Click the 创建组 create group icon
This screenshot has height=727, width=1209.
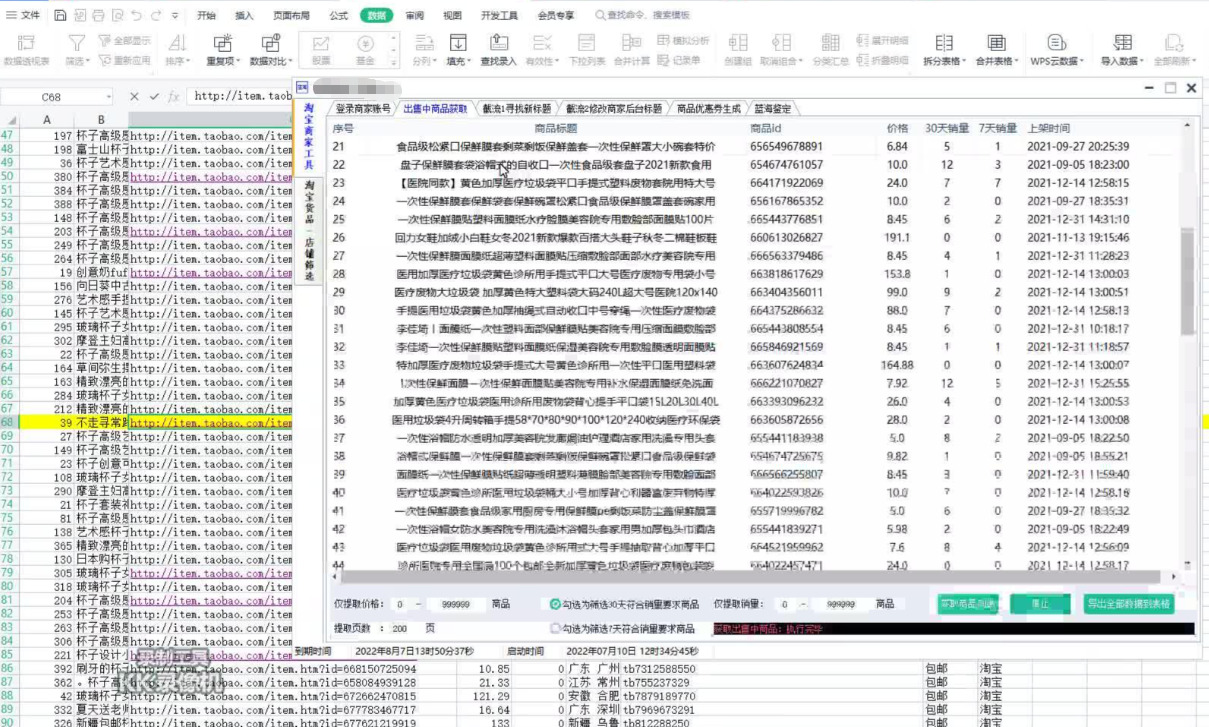[x=738, y=43]
